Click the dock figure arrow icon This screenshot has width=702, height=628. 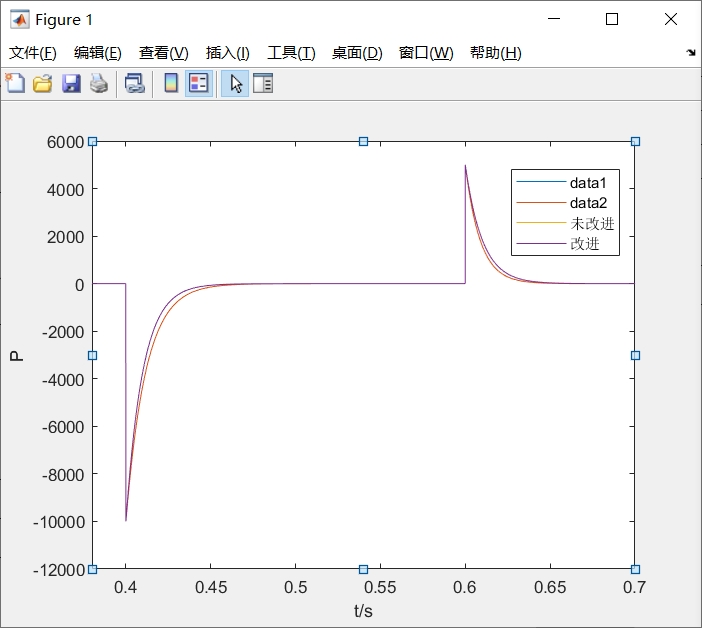[691, 53]
